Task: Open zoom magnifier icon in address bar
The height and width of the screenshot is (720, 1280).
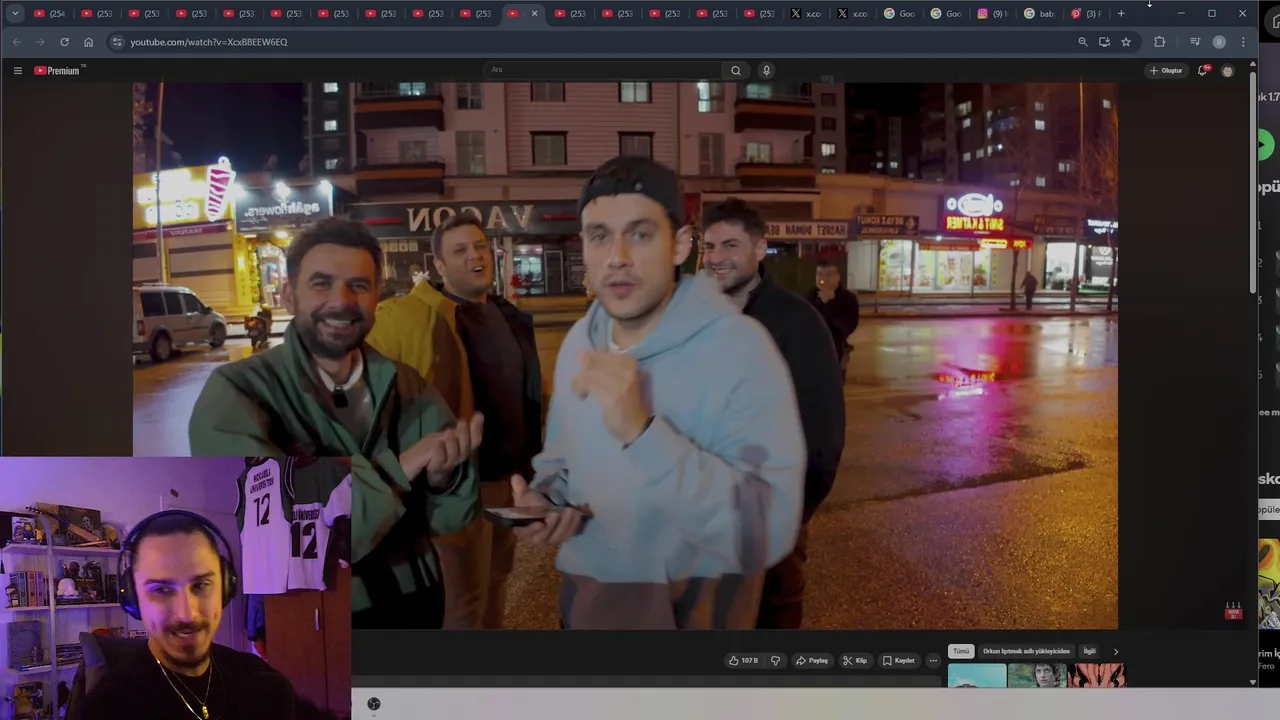Action: pyautogui.click(x=1082, y=42)
